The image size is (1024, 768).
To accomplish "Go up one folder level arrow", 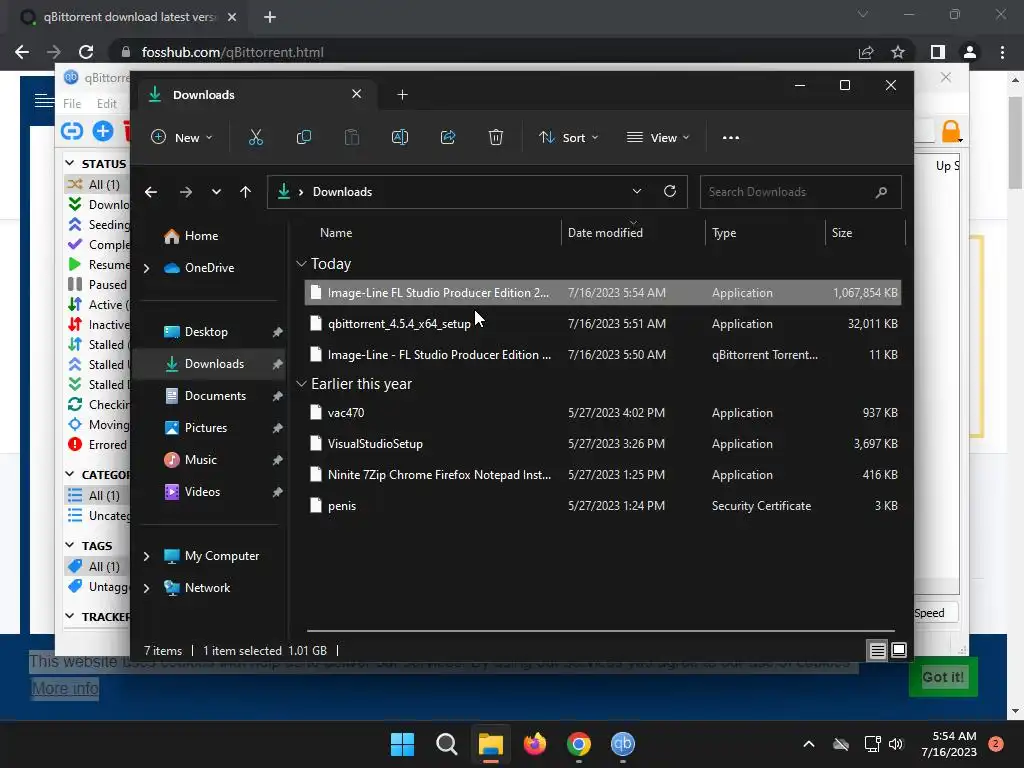I will [246, 192].
